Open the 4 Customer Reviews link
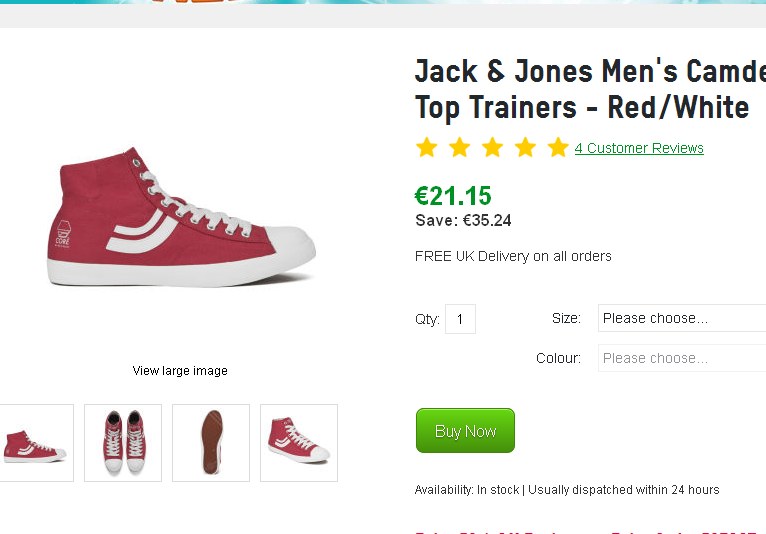The height and width of the screenshot is (534, 766). pyautogui.click(x=639, y=148)
